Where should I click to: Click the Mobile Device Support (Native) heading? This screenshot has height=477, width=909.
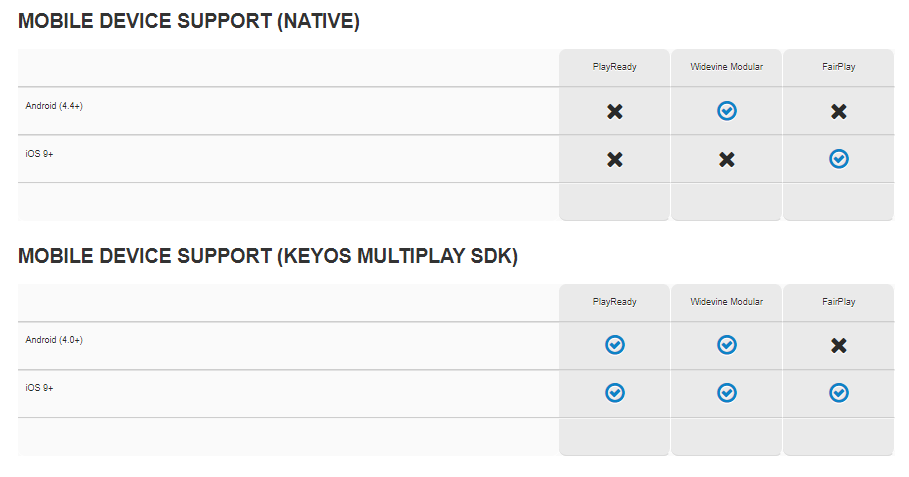click(x=189, y=21)
